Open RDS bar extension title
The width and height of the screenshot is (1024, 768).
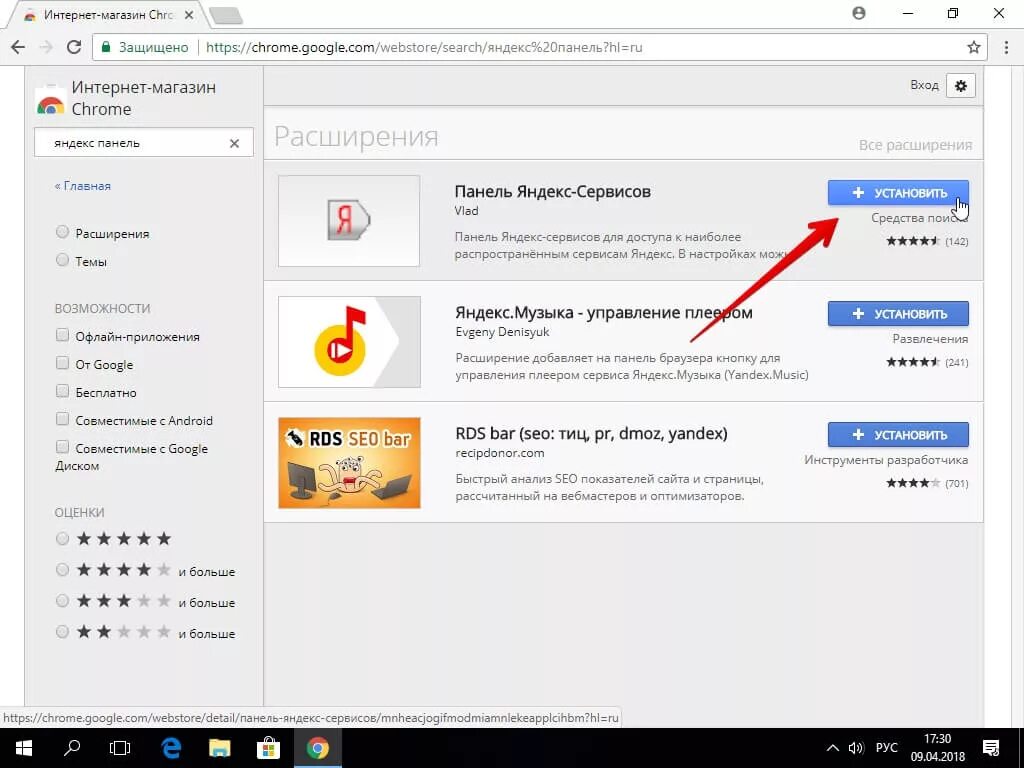pos(591,434)
